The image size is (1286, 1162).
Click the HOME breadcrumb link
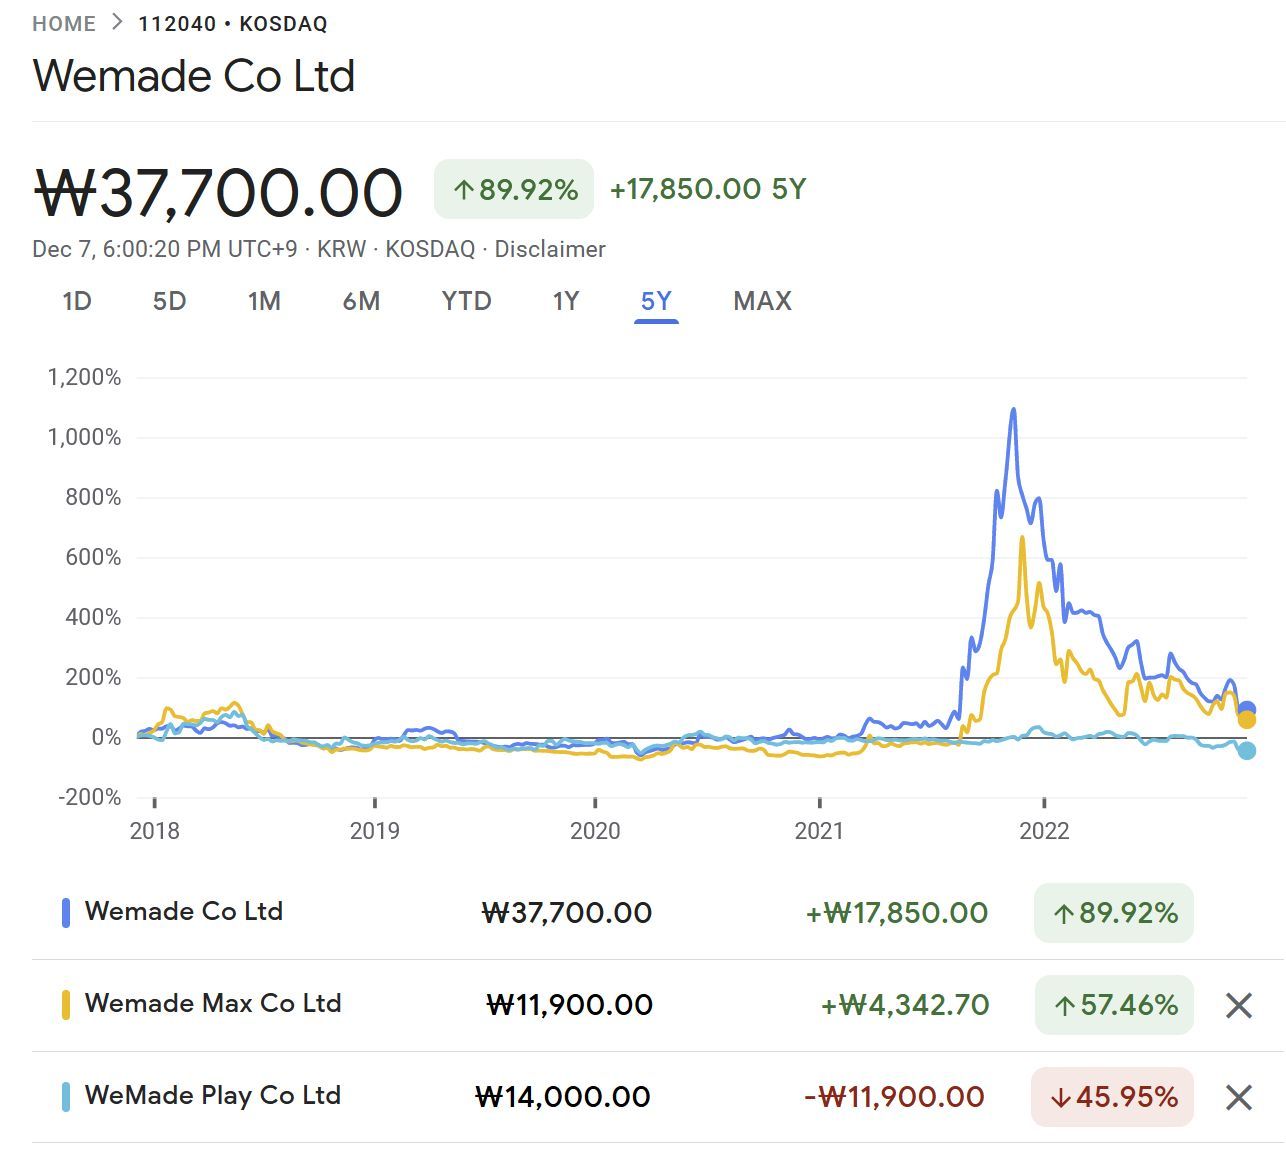[64, 24]
